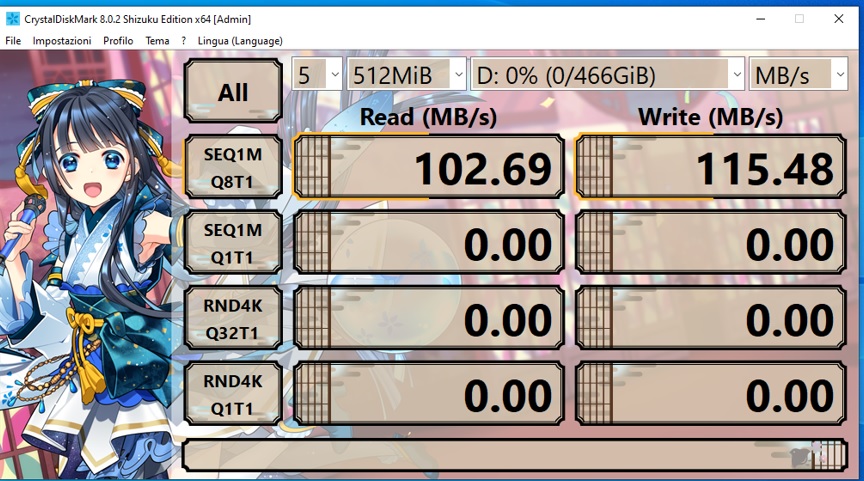864x481 pixels.
Task: Click the RND4K Q32T1 read value 0.00
Action: click(429, 318)
